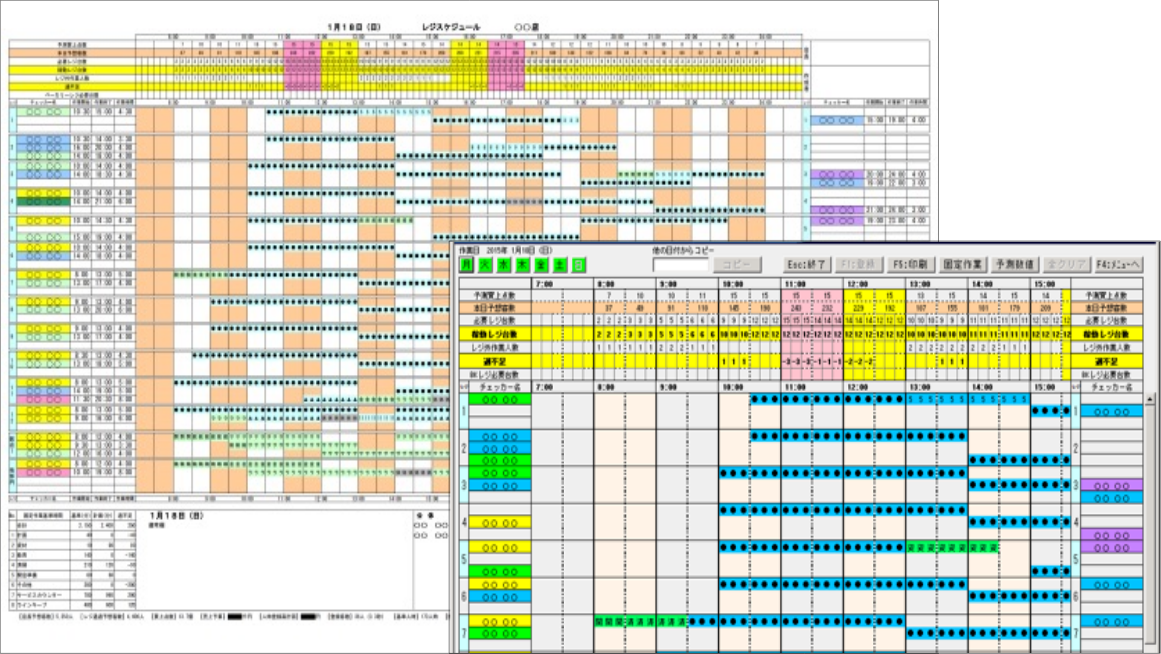Click the コピー button

pyautogui.click(x=736, y=264)
